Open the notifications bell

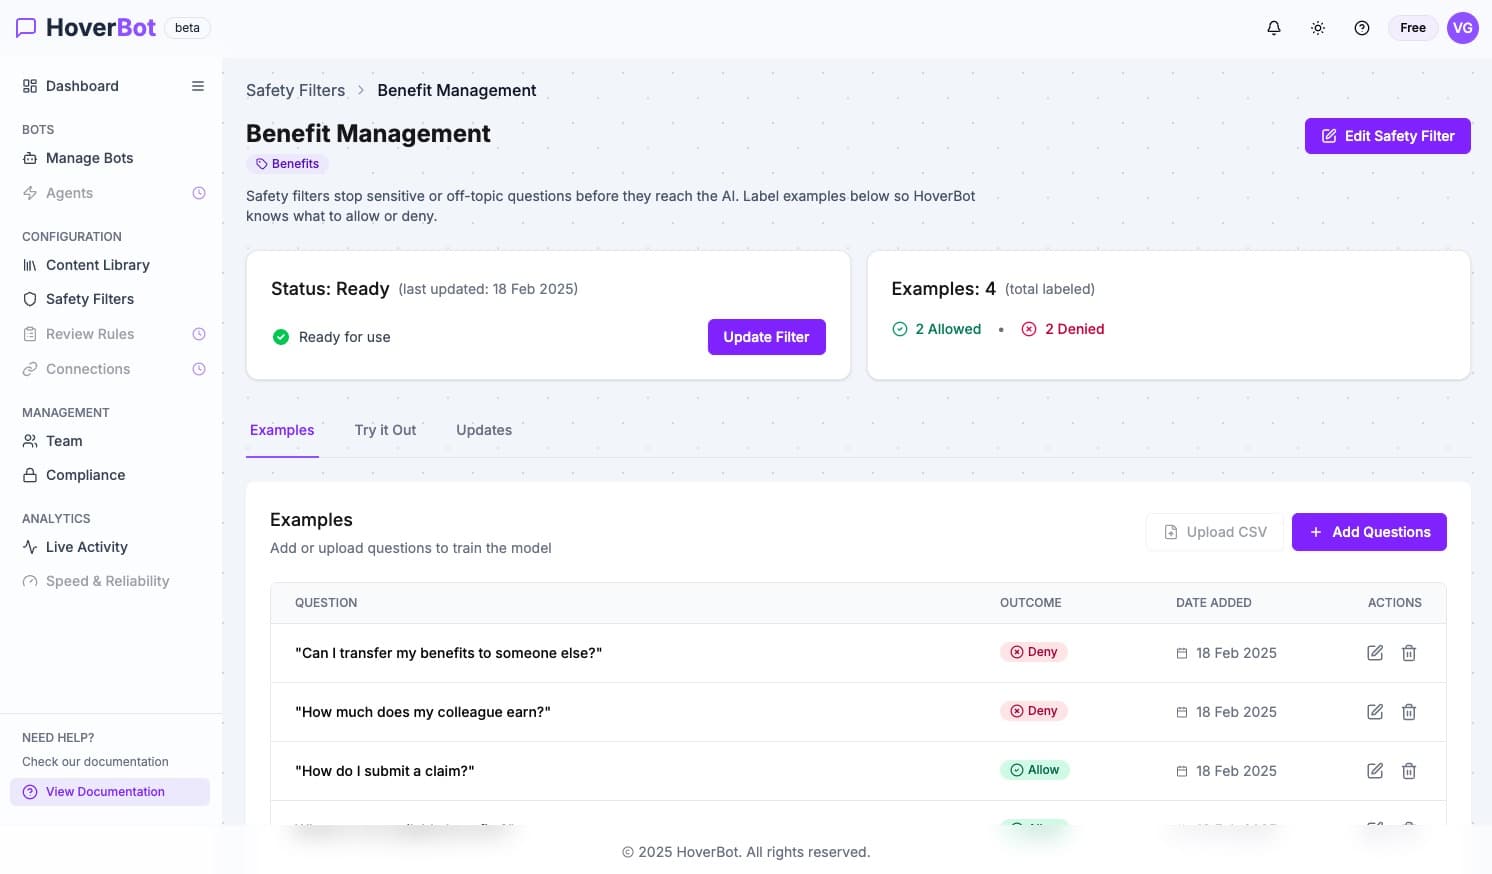(x=1273, y=27)
